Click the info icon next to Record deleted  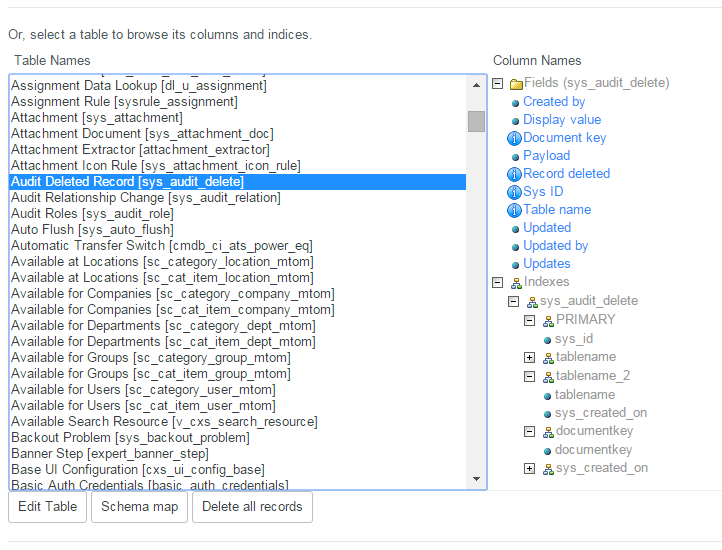514,174
